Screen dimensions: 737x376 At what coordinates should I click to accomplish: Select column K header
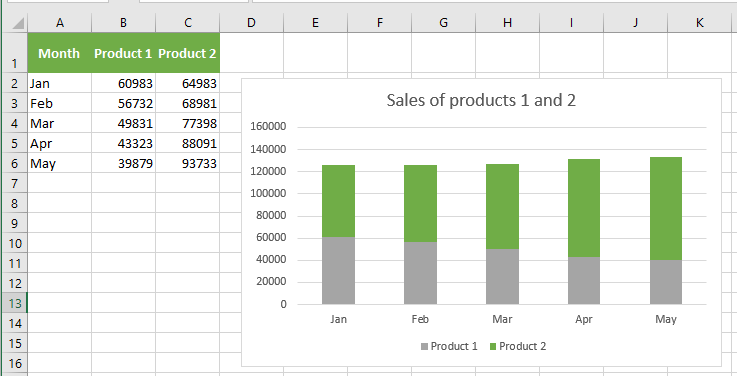pos(699,23)
